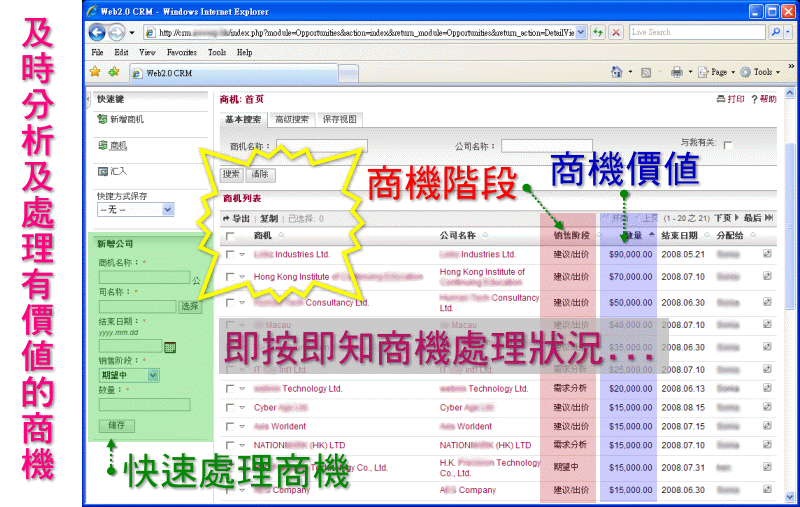Viewport: 800px width, 507px height.
Task: Check the Hong Kong Institute row checkbox
Action: tap(230, 276)
